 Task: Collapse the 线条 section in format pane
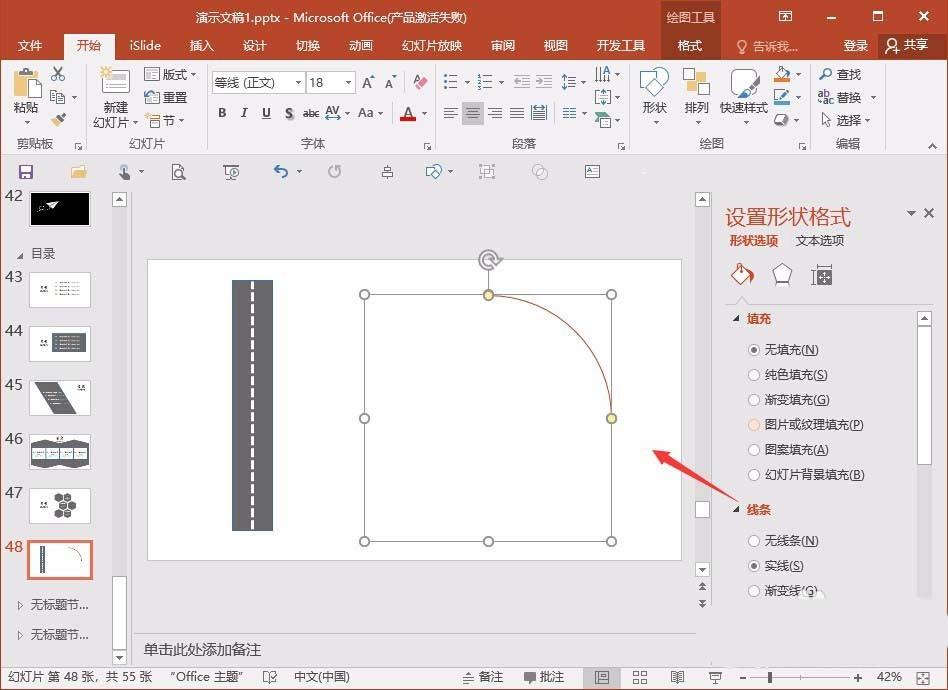(x=737, y=509)
